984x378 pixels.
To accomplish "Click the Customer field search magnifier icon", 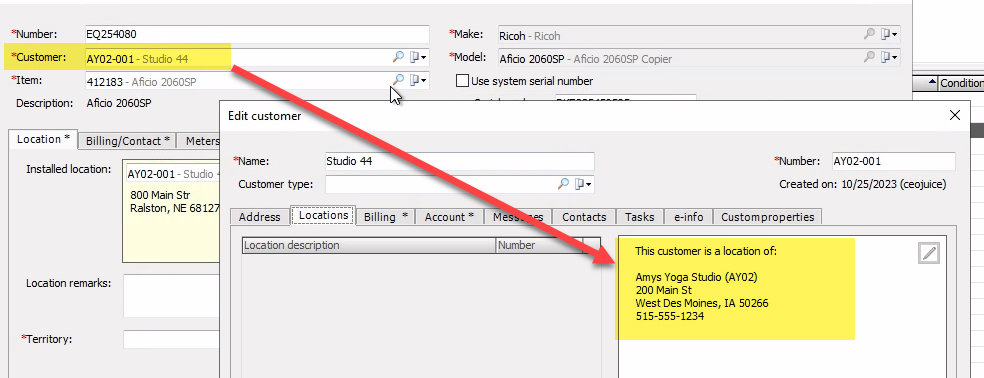I will (x=398, y=57).
